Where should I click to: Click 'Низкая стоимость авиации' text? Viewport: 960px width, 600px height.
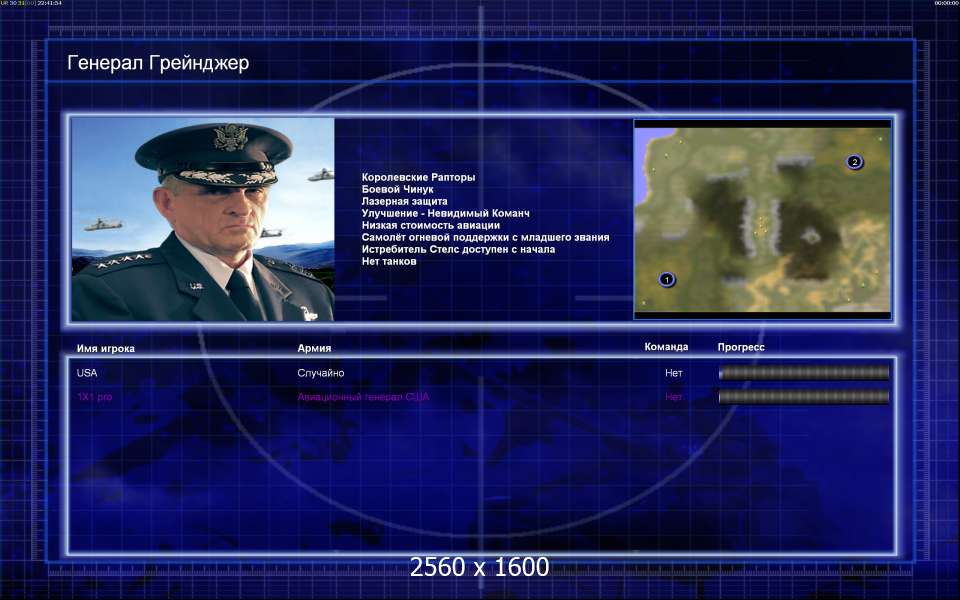pyautogui.click(x=430, y=225)
